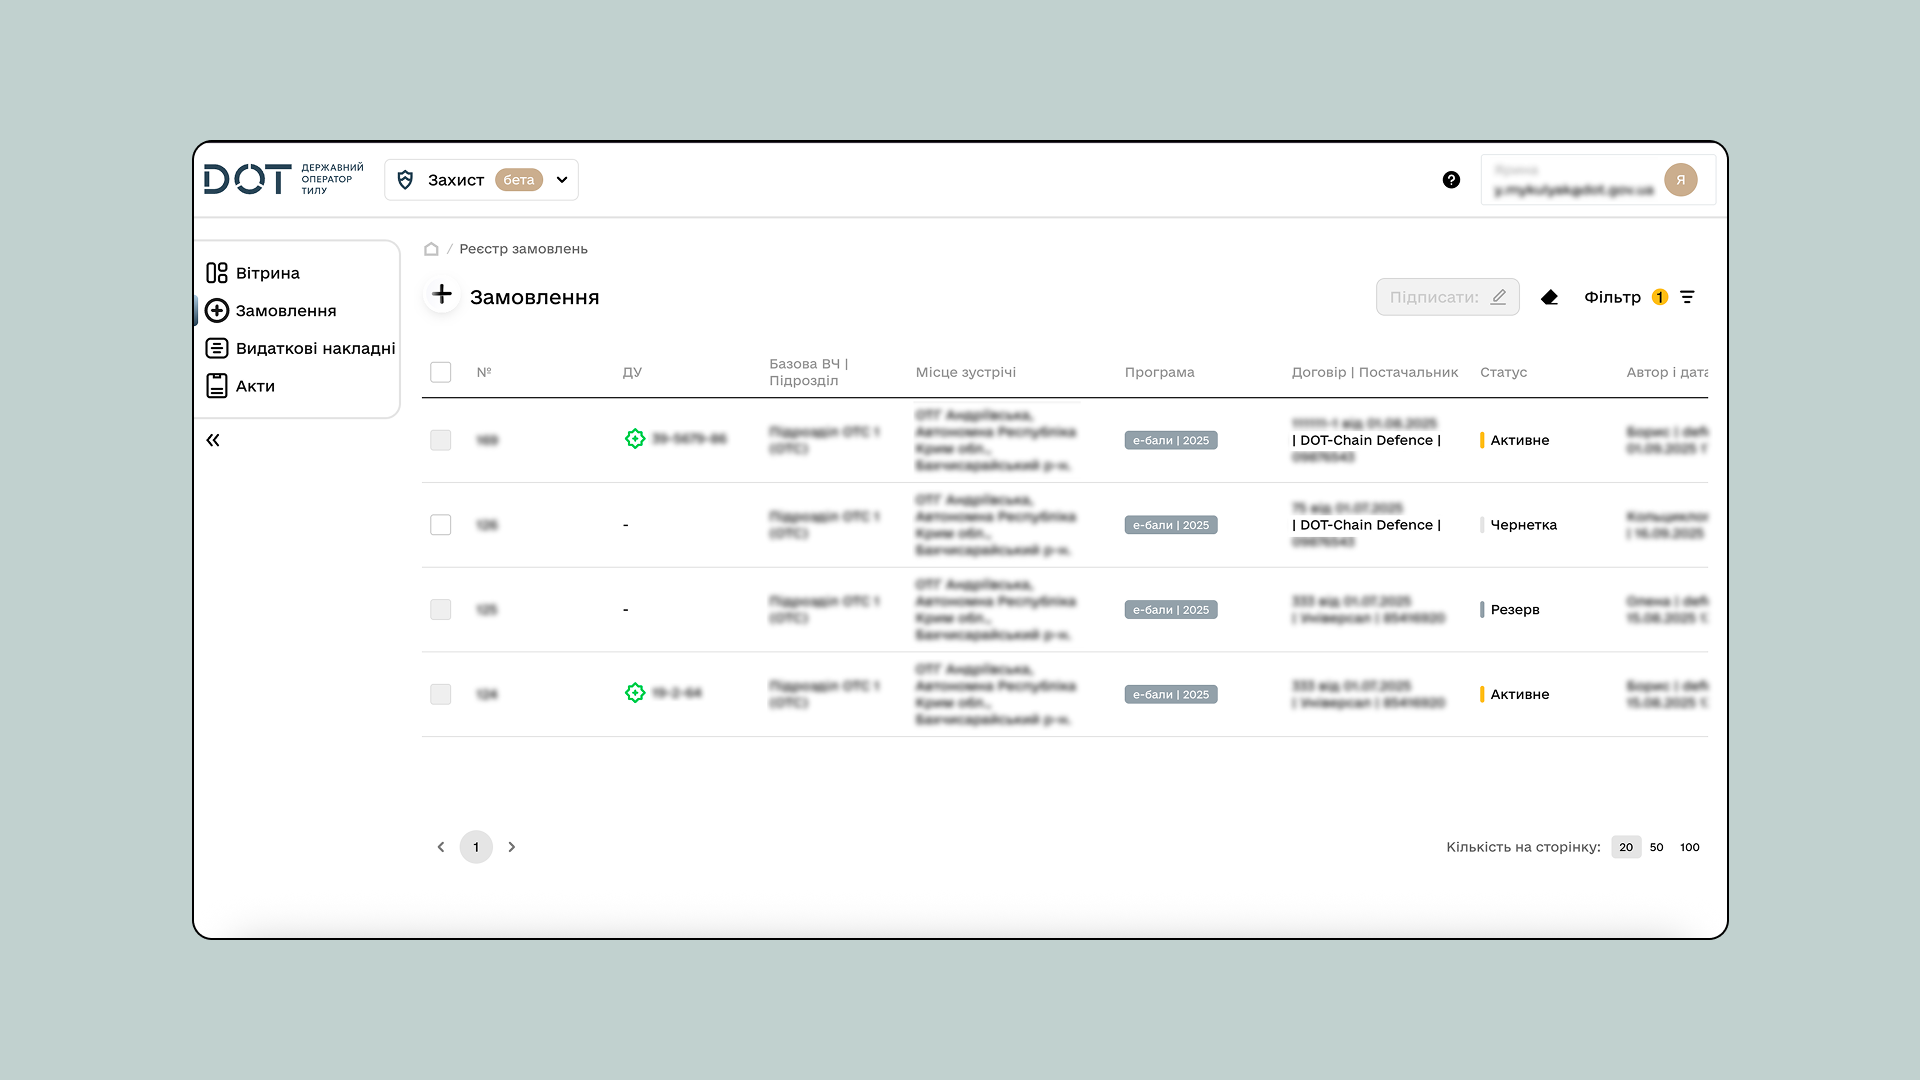
Task: Open Реєстр замовлень breadcrumb entry
Action: click(524, 249)
